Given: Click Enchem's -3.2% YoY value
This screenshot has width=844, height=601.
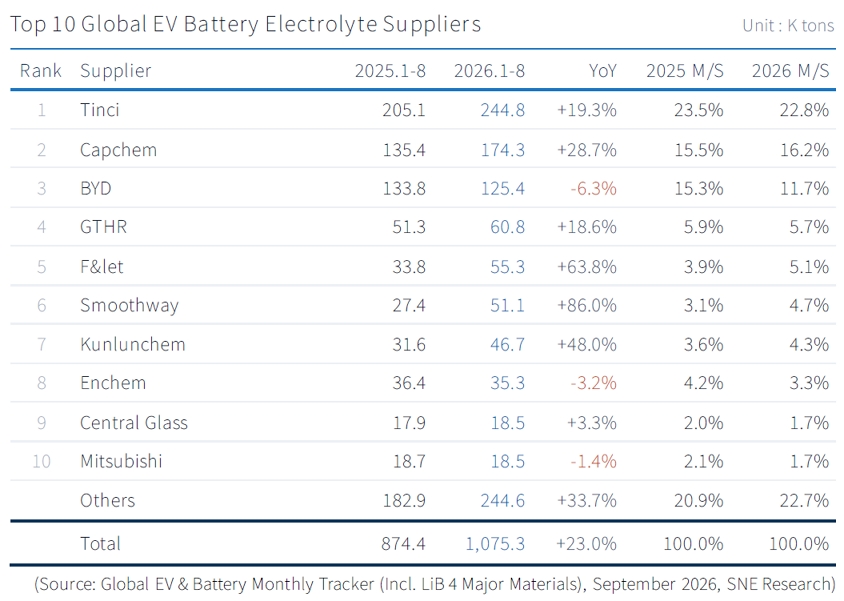Looking at the screenshot, I should [x=593, y=383].
